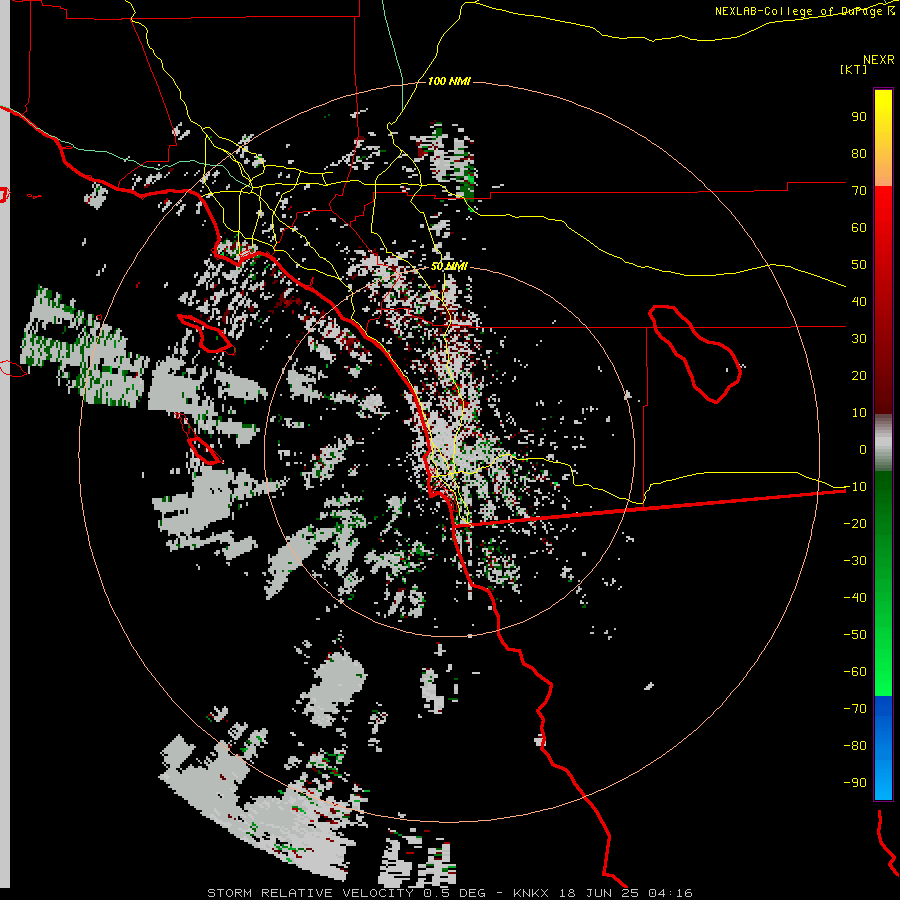Click the 20 value on the velocity scale

pos(859,375)
